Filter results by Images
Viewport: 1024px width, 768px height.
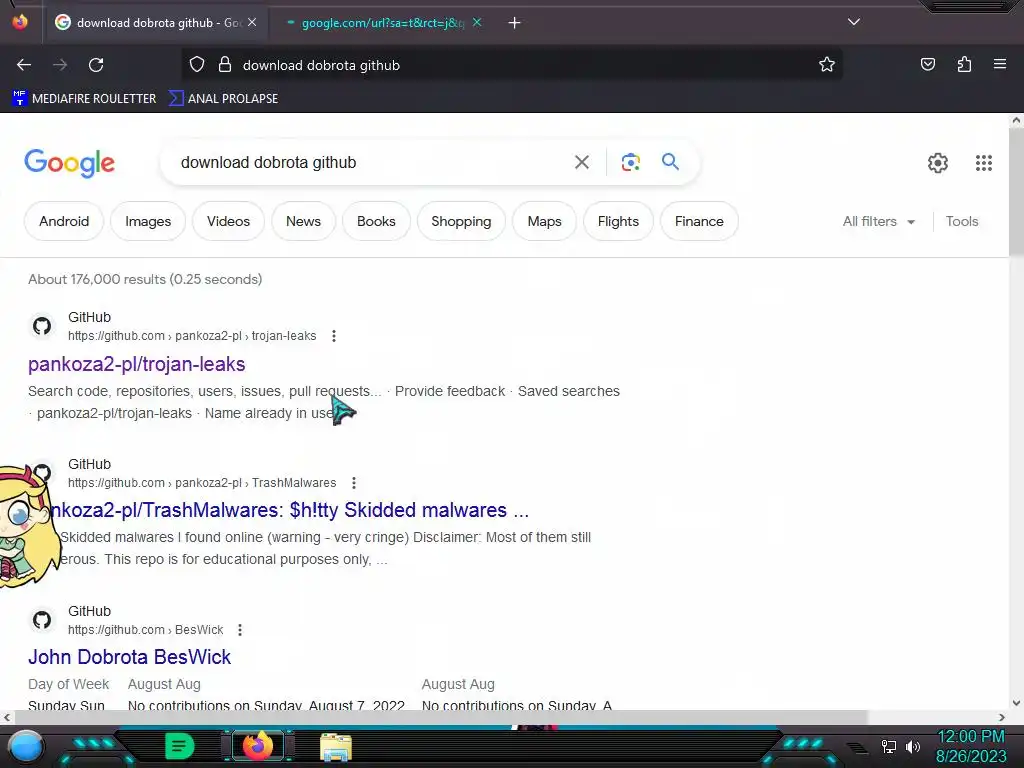[148, 221]
